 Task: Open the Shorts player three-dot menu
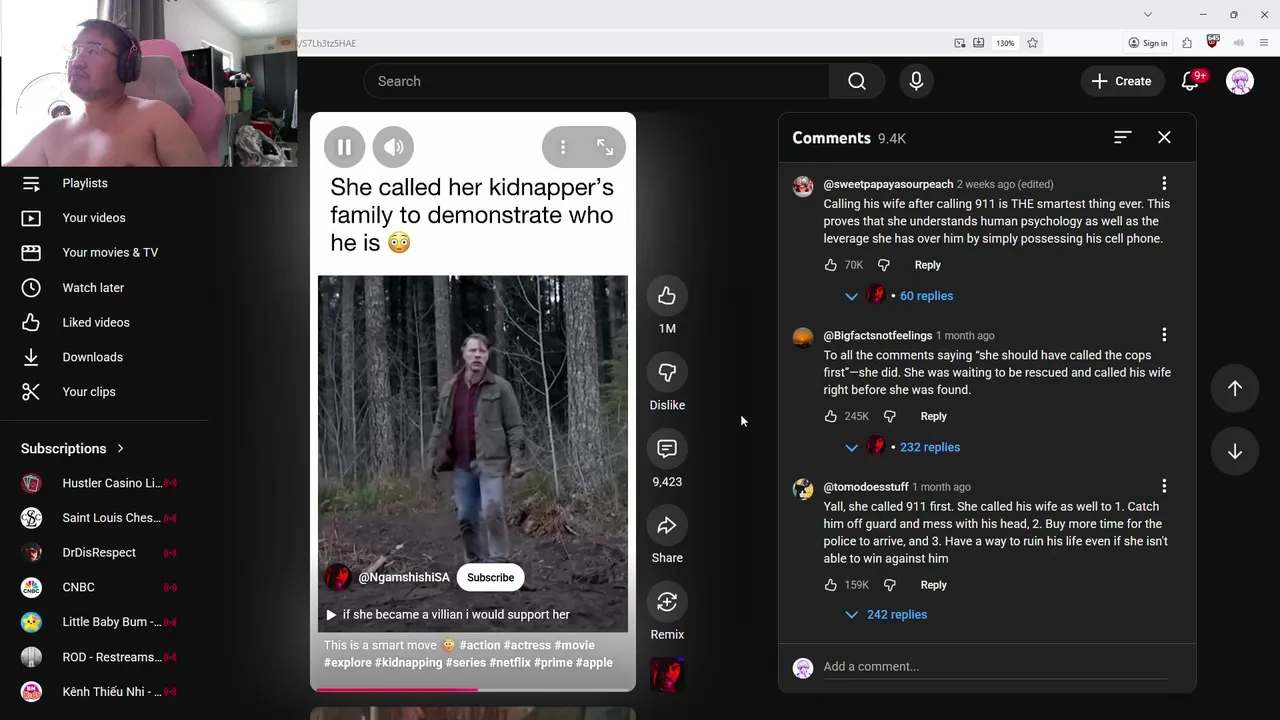tap(563, 147)
